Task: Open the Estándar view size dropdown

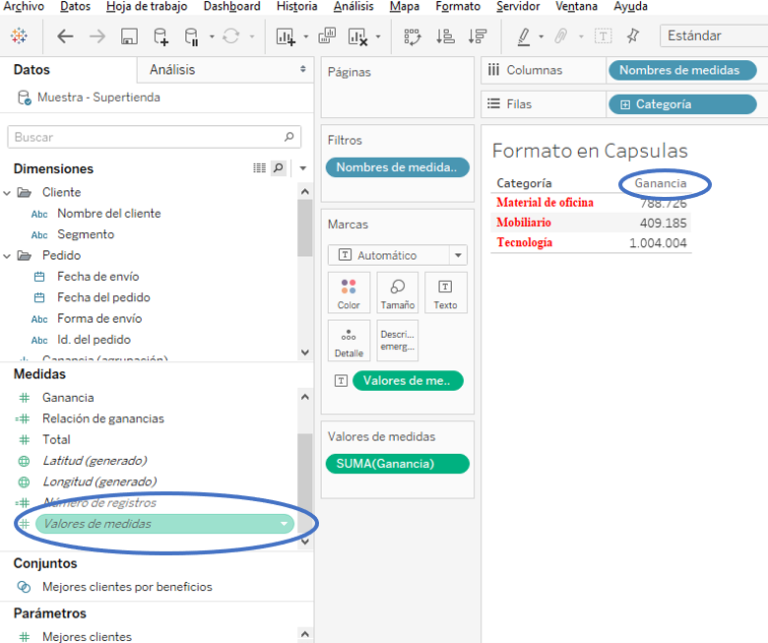Action: 712,36
